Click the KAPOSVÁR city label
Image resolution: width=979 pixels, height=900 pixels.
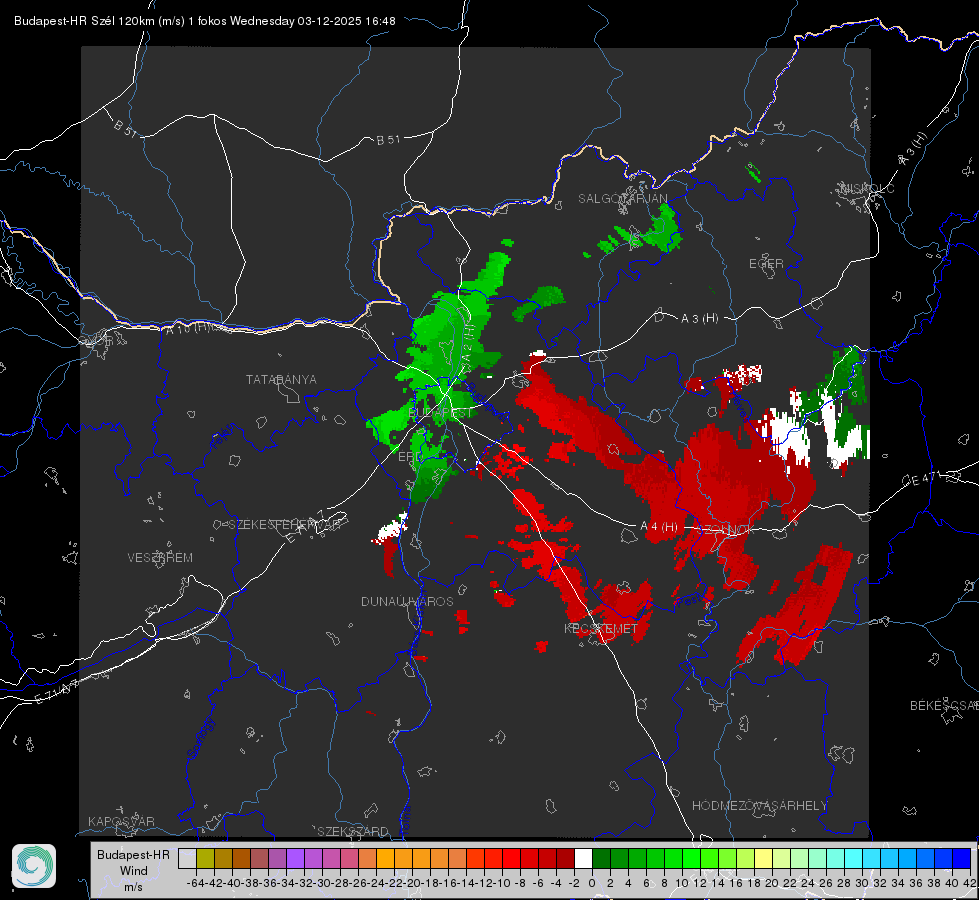coord(121,821)
